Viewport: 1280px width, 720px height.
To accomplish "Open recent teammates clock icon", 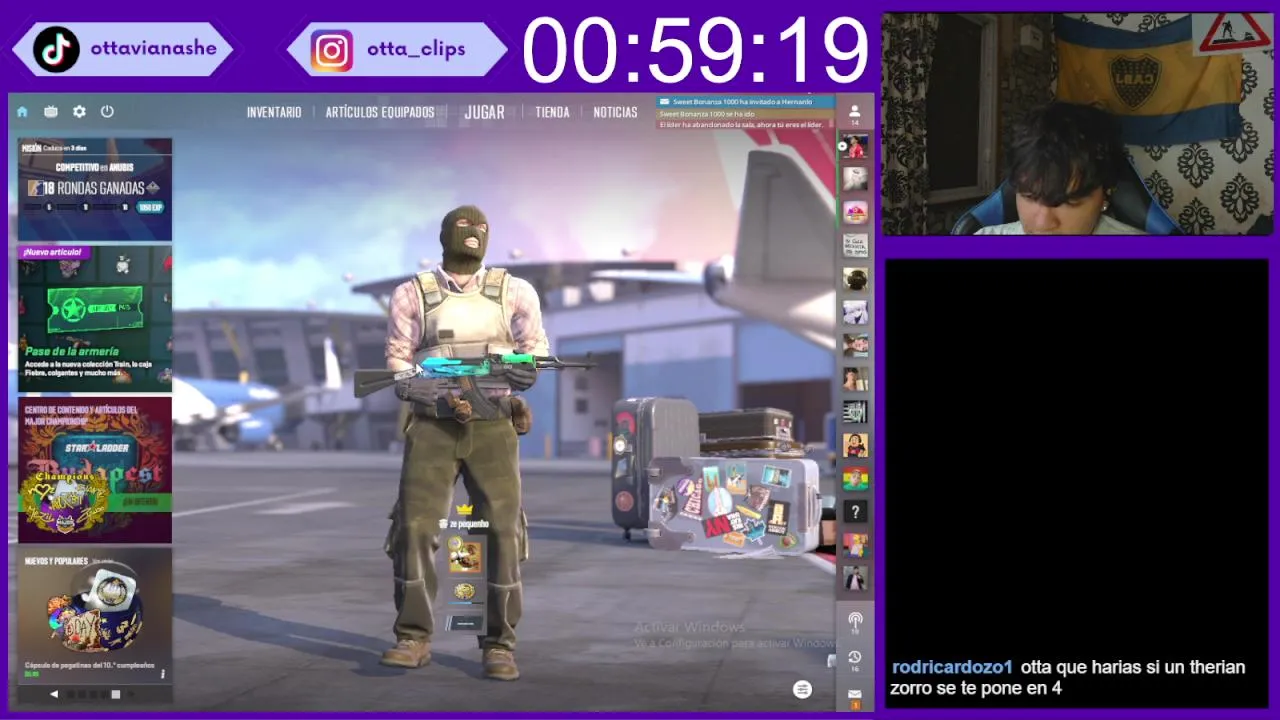I will [855, 660].
